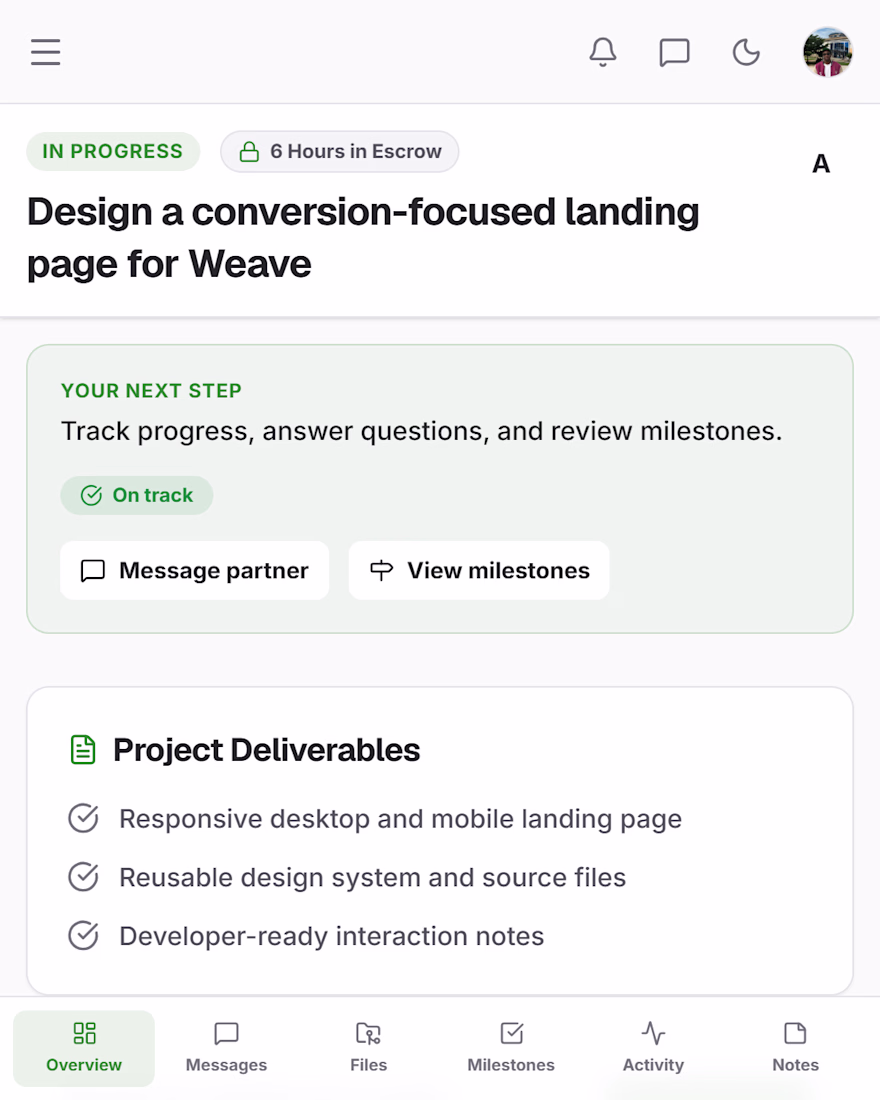
Task: Switch to the Messages tab
Action: pyautogui.click(x=226, y=1048)
